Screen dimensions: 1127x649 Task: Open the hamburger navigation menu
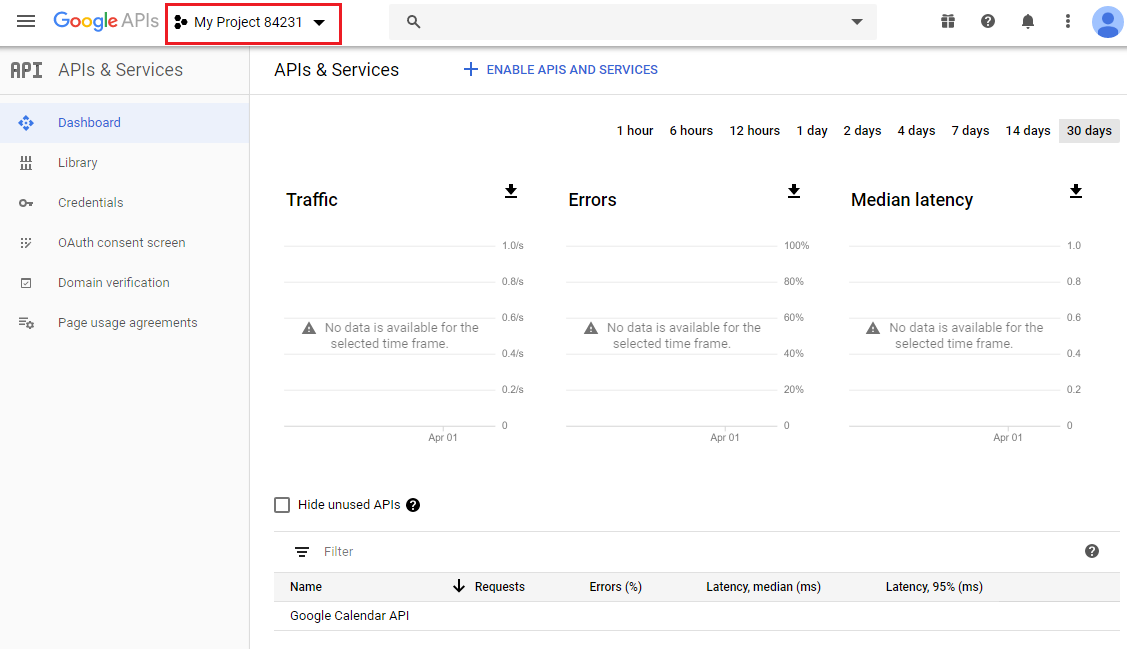[x=26, y=22]
